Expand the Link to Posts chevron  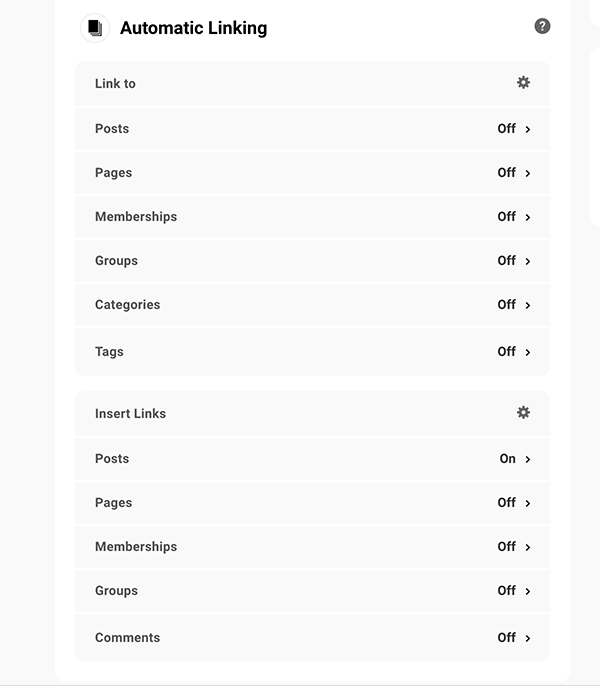(x=528, y=129)
